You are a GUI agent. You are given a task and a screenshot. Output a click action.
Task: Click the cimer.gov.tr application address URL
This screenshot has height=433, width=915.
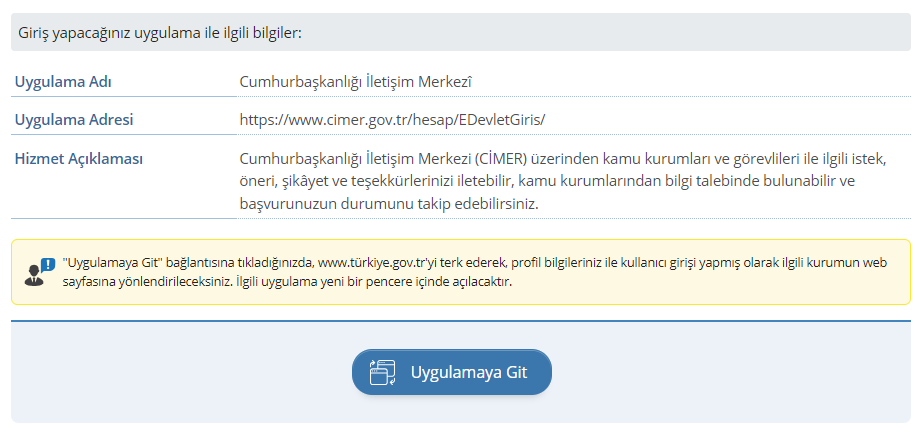(392, 120)
